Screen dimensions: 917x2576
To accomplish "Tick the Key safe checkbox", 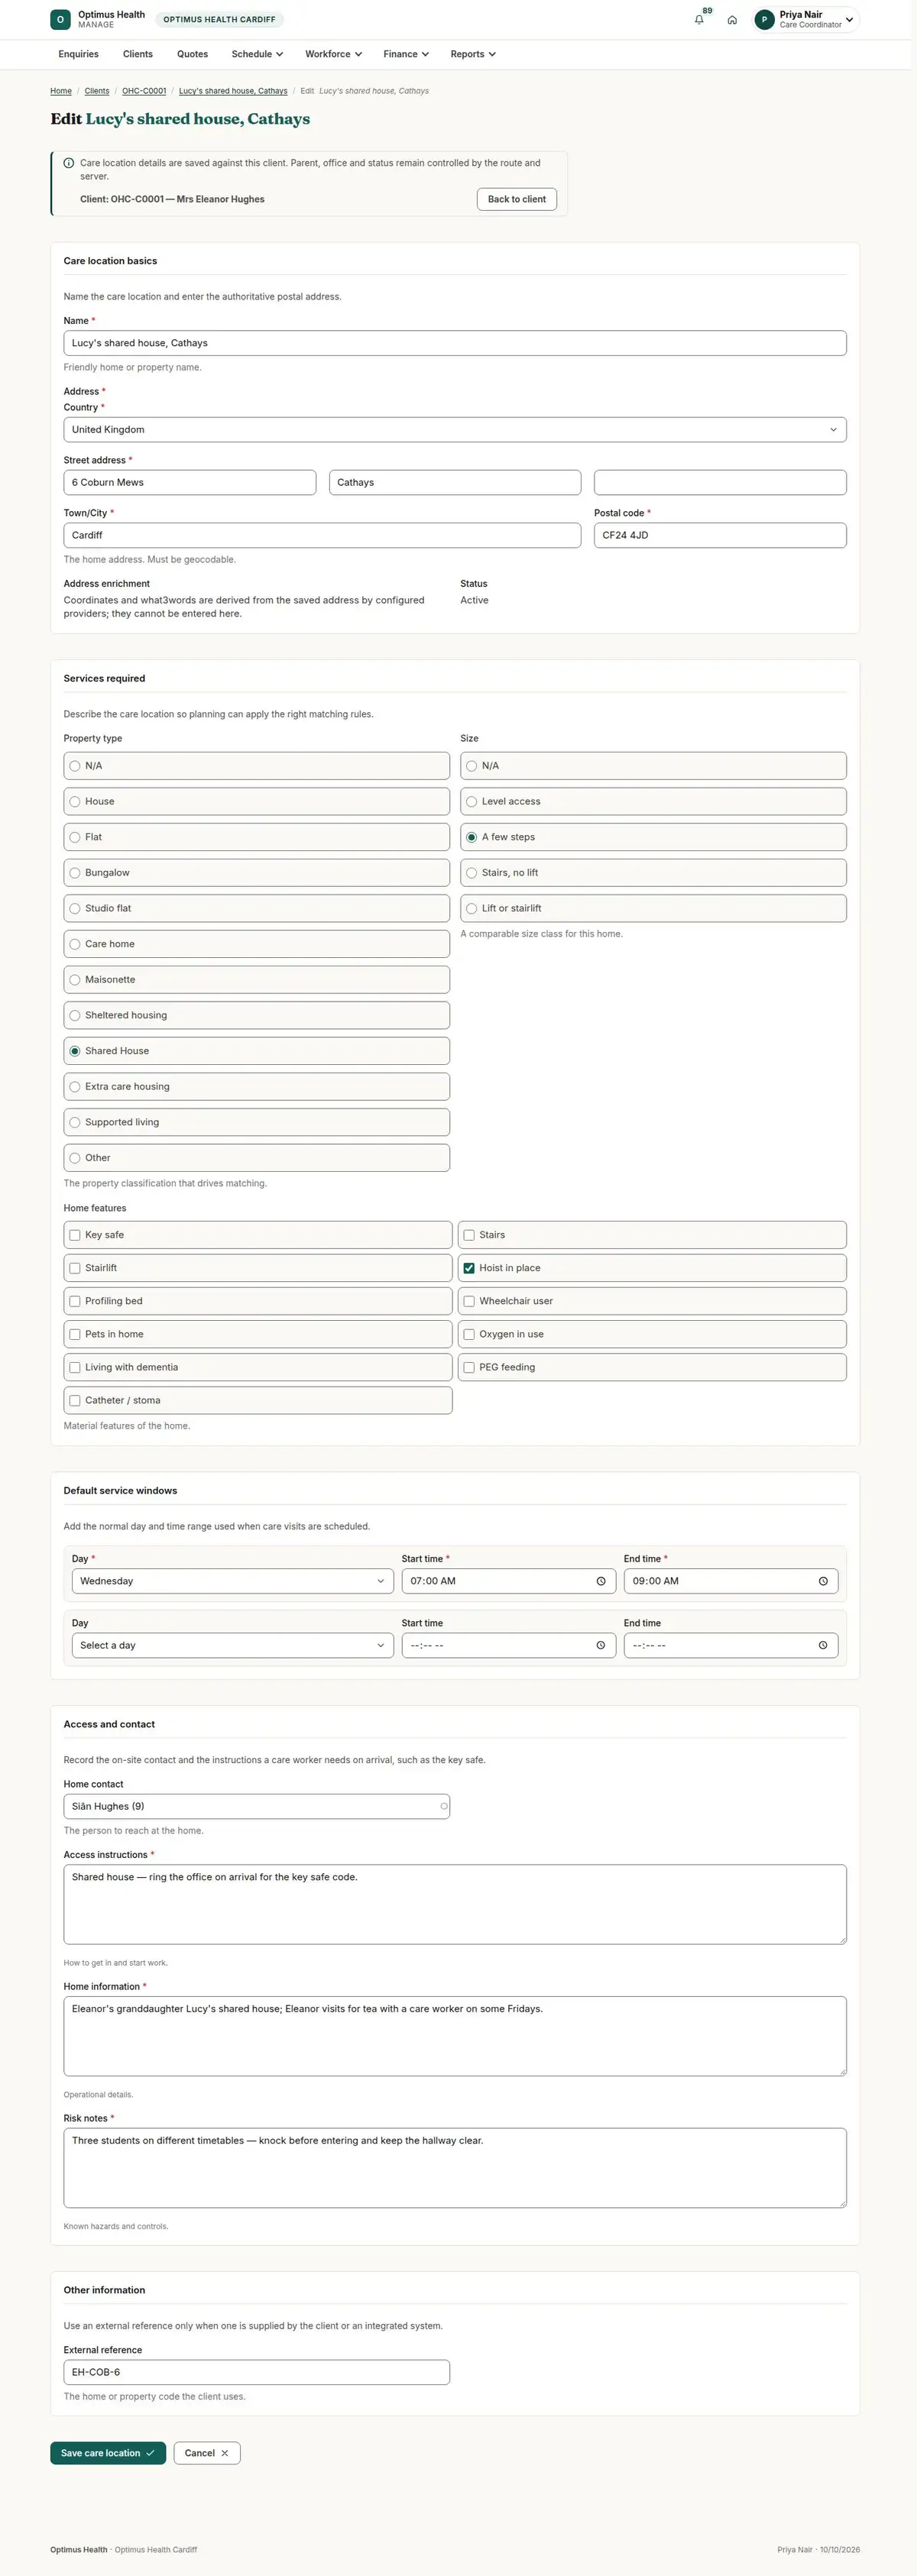I will point(75,1235).
